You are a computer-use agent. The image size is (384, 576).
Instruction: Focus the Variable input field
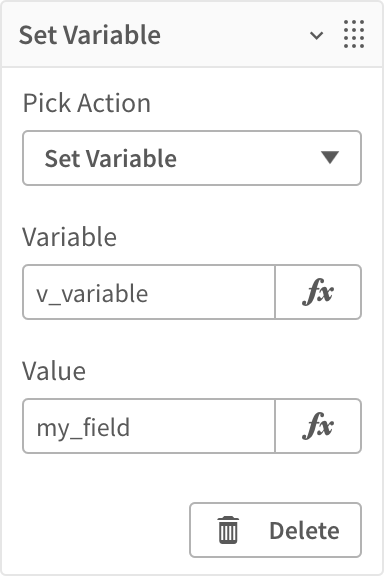[x=149, y=292]
